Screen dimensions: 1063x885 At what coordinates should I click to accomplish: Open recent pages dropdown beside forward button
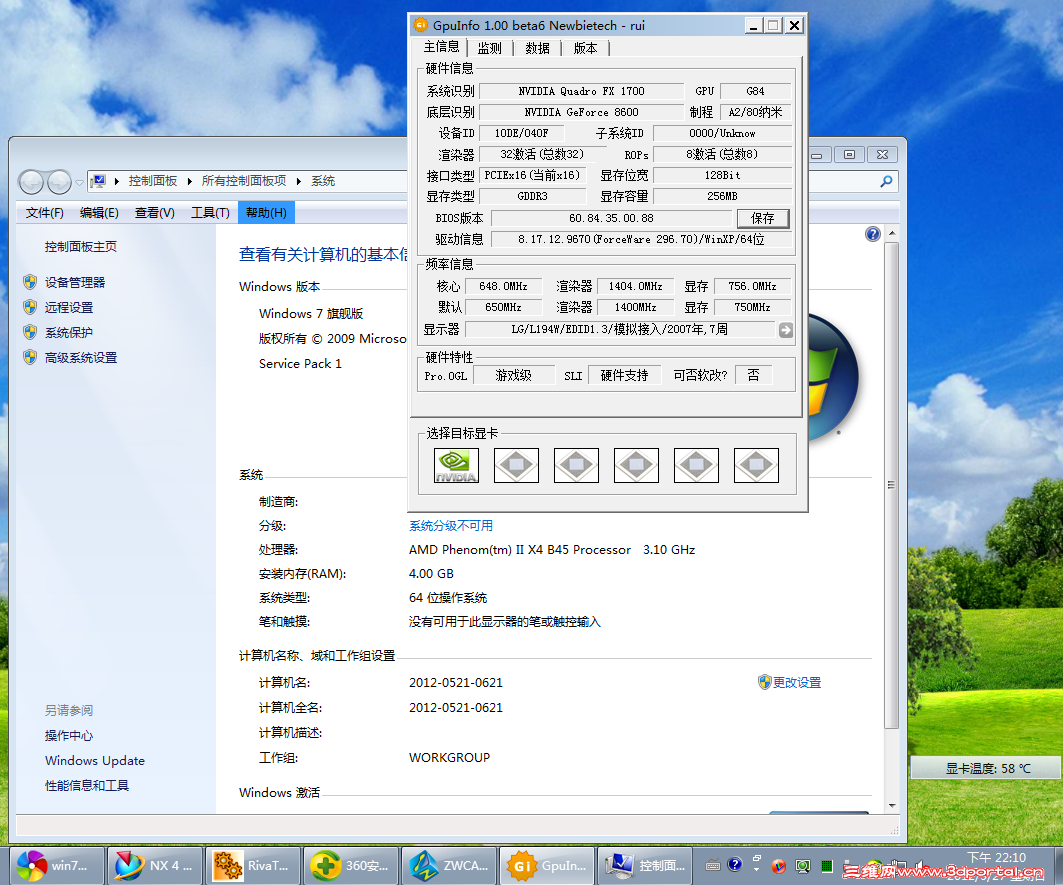pos(79,182)
